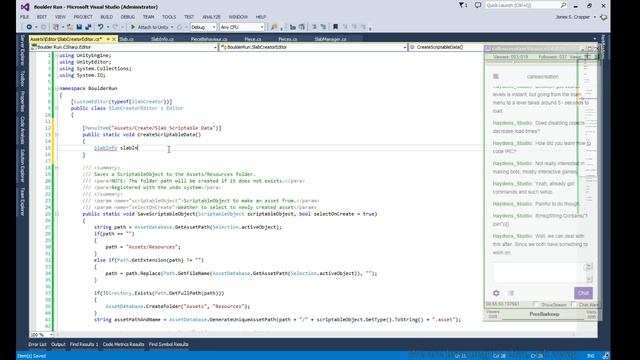Toggle the ShowStream checkbox
Viewport: 640px width, 360px height.
[536, 304]
